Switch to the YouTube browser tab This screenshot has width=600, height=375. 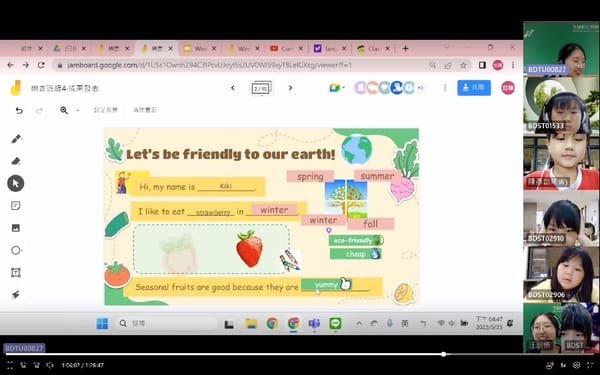[x=286, y=49]
